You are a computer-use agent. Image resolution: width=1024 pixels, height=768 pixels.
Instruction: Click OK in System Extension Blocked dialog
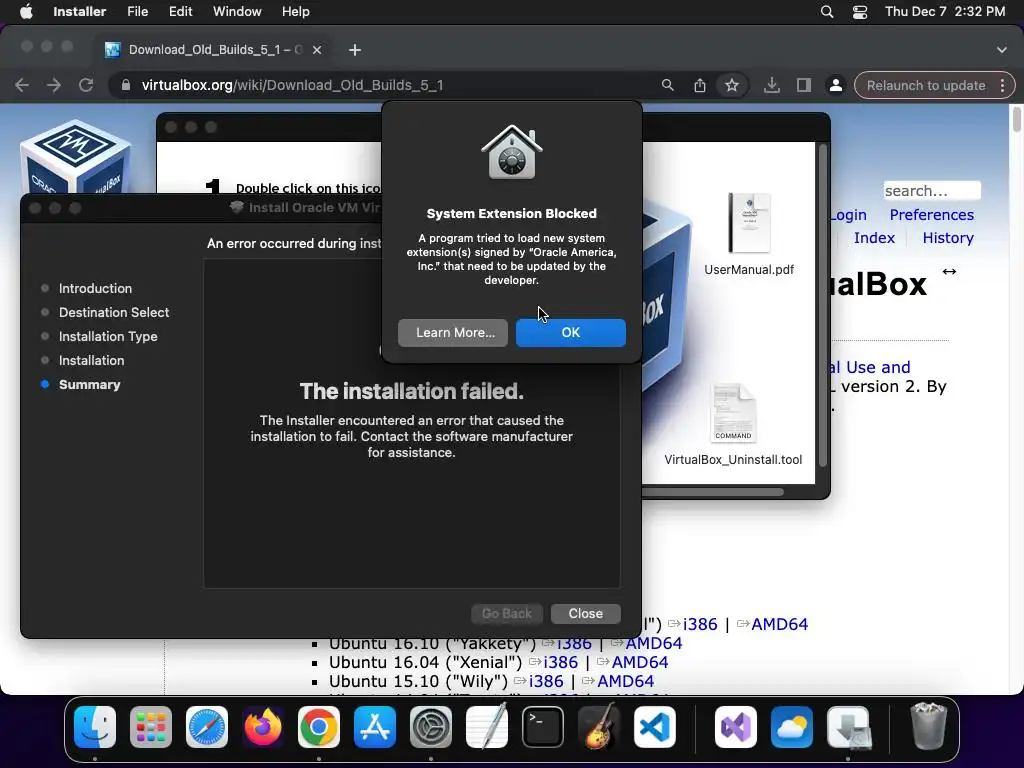click(x=570, y=332)
